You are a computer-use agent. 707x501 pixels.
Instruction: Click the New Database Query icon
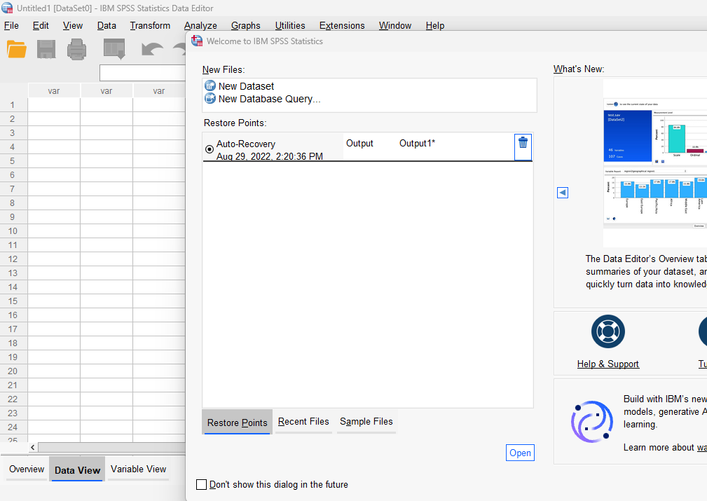point(210,98)
